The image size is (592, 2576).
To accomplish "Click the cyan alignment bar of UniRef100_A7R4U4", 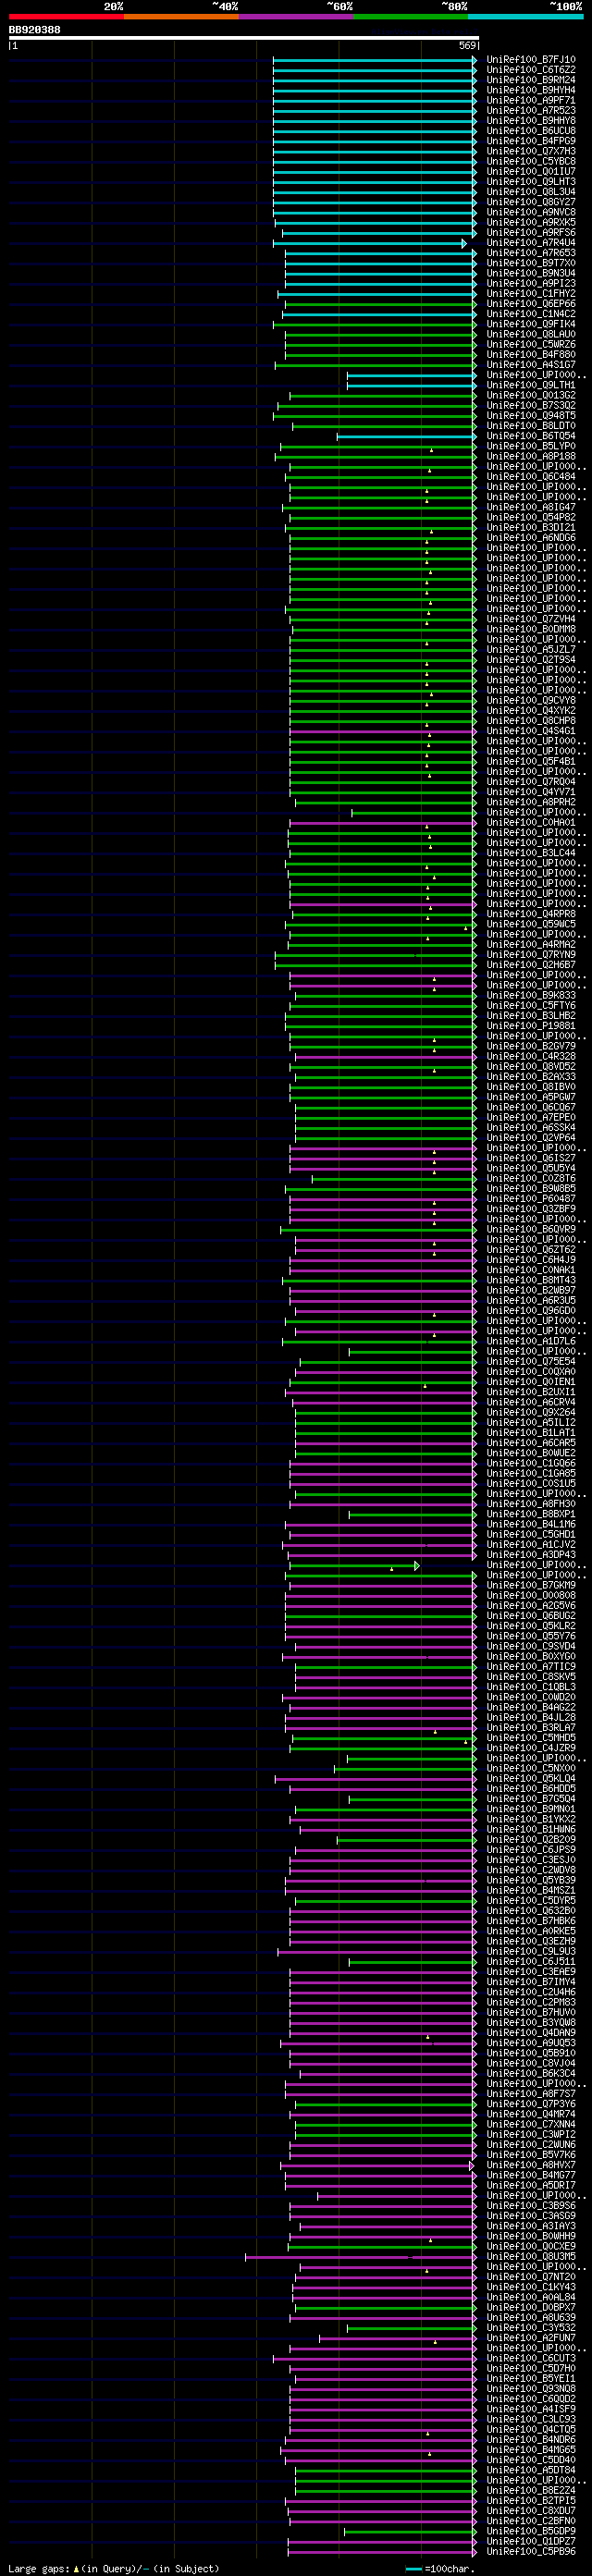I will 369,243.
